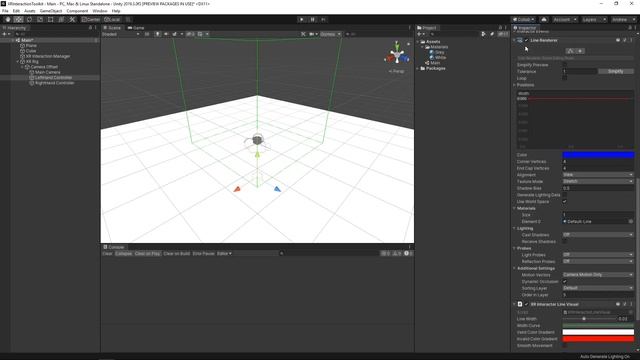640x360 pixels.
Task: Select the Rect tool in the toolbar
Action: (51, 20)
